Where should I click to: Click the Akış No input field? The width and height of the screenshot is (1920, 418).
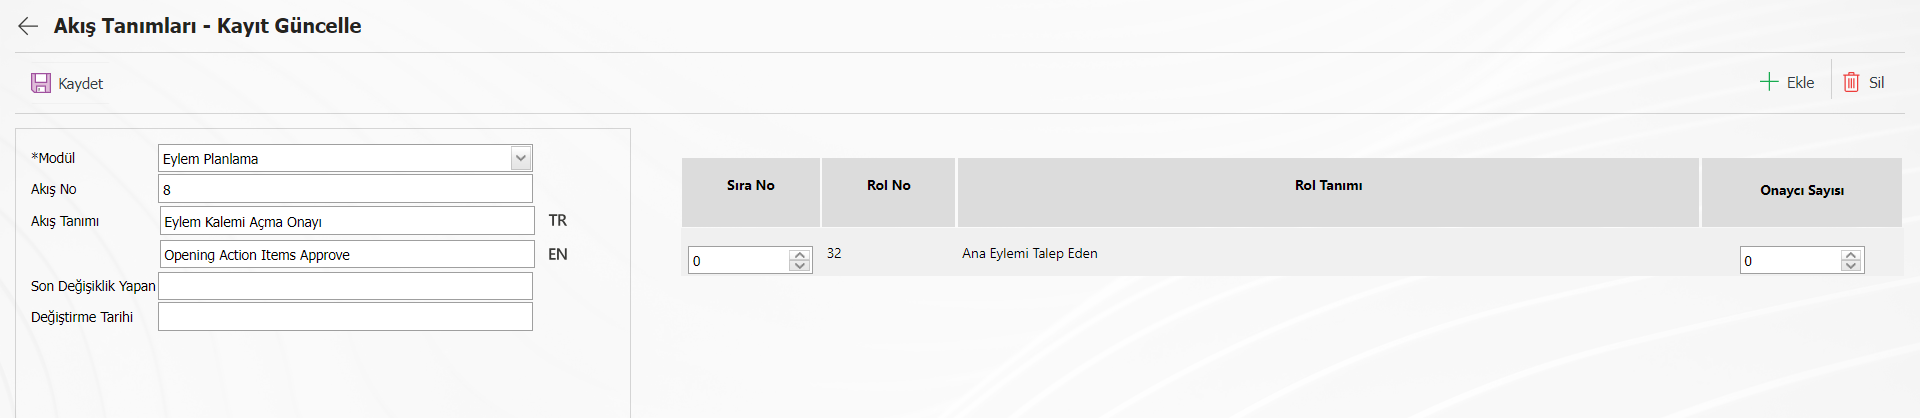345,189
